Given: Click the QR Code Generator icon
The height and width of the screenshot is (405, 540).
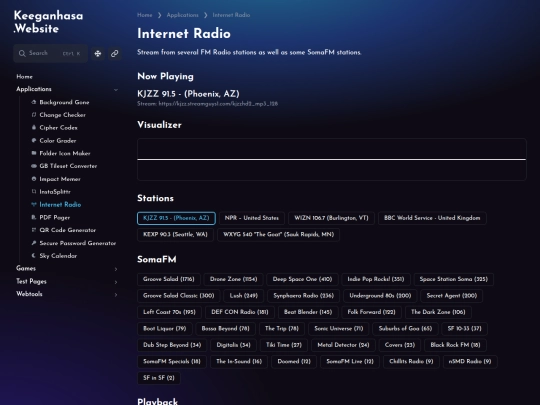Looking at the screenshot, I should (34, 230).
